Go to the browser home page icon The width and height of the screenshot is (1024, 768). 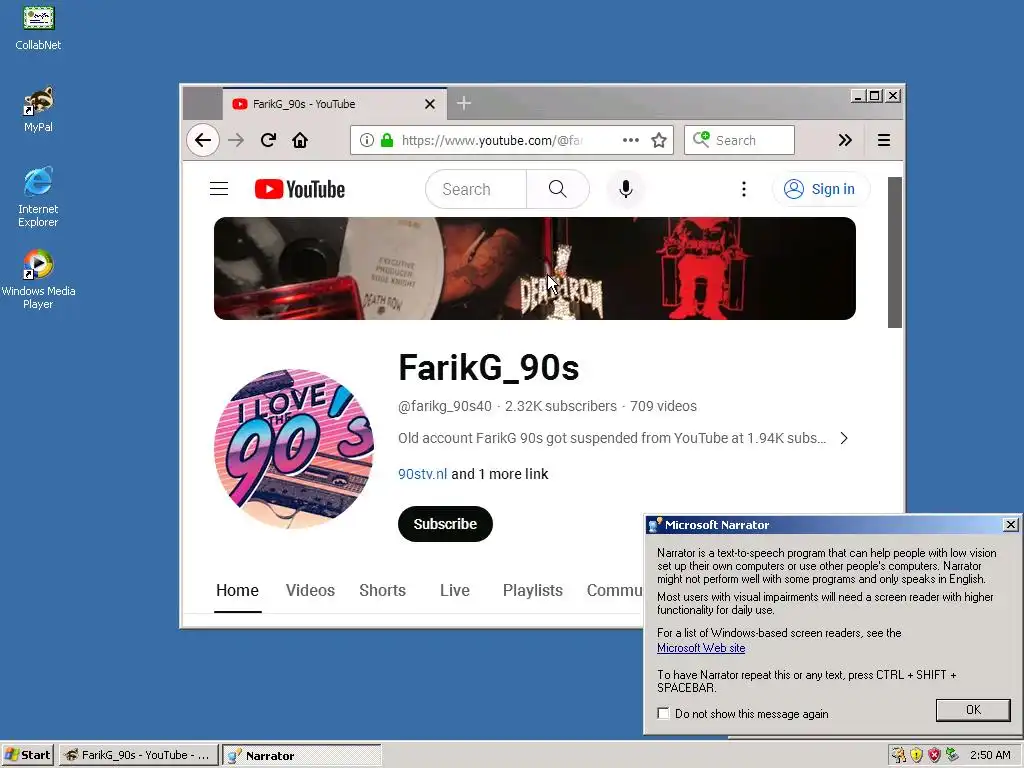[300, 140]
